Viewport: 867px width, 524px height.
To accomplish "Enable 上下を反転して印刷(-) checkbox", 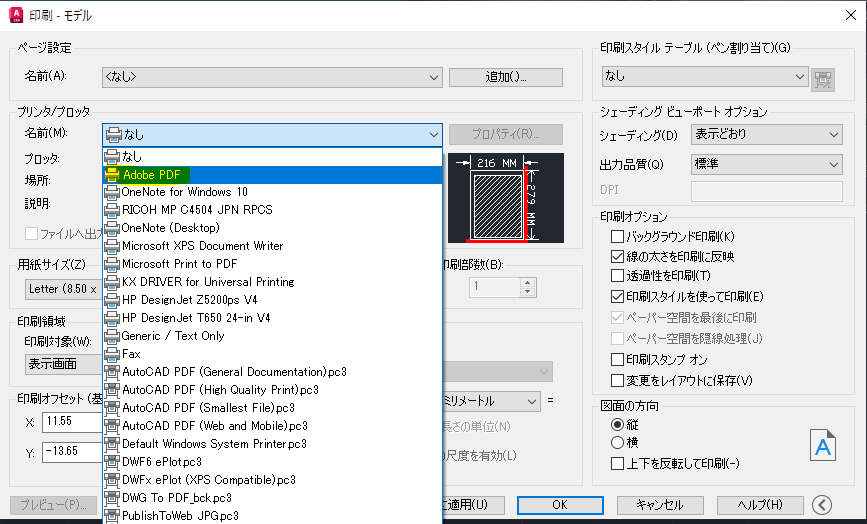I will coord(617,463).
